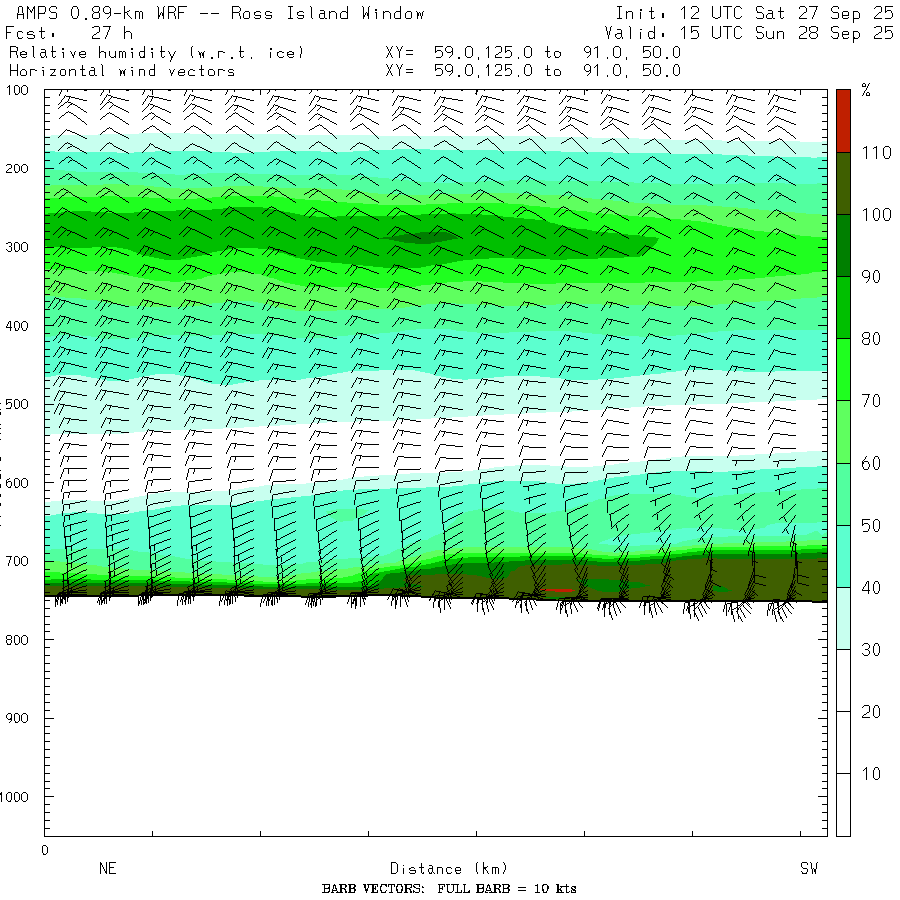Click the 30 value on the color scale
Screen dimensions: 900x900
(x=871, y=649)
